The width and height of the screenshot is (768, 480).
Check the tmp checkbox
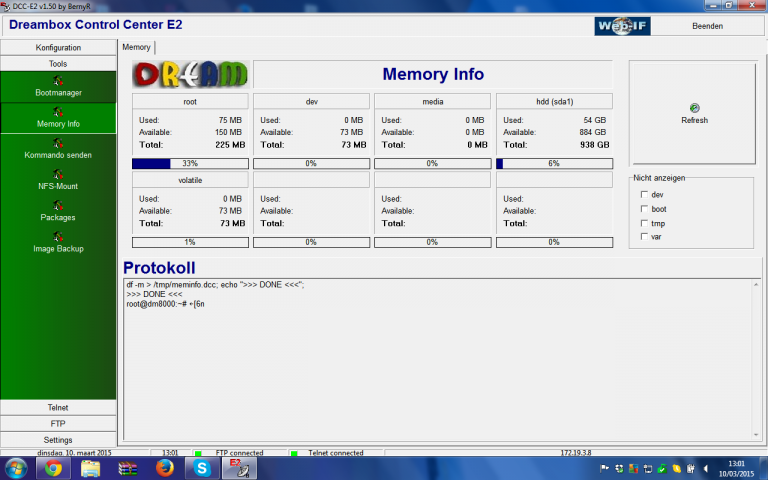pyautogui.click(x=643, y=223)
